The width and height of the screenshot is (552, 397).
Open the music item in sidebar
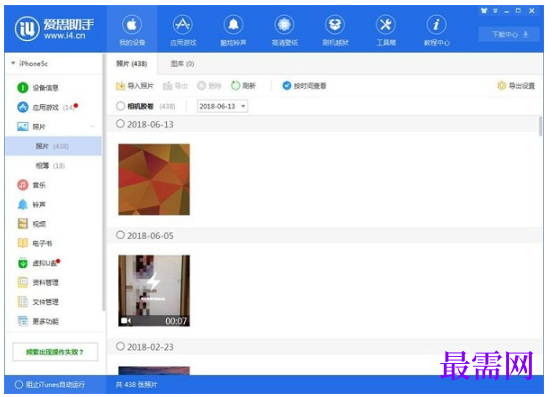(x=32, y=185)
